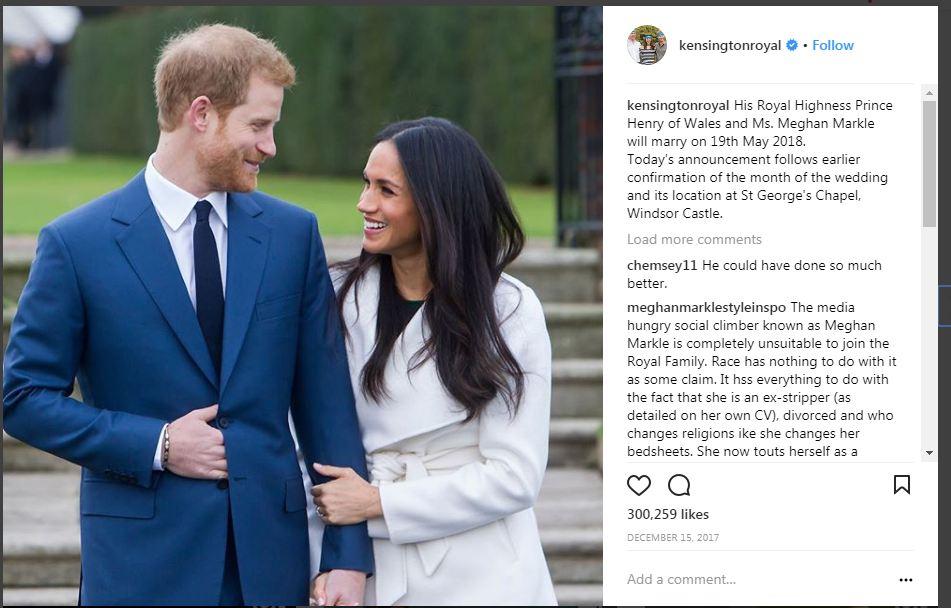Screen dimensions: 951x608
Task: Like the post with the heart icon
Action: click(x=639, y=485)
